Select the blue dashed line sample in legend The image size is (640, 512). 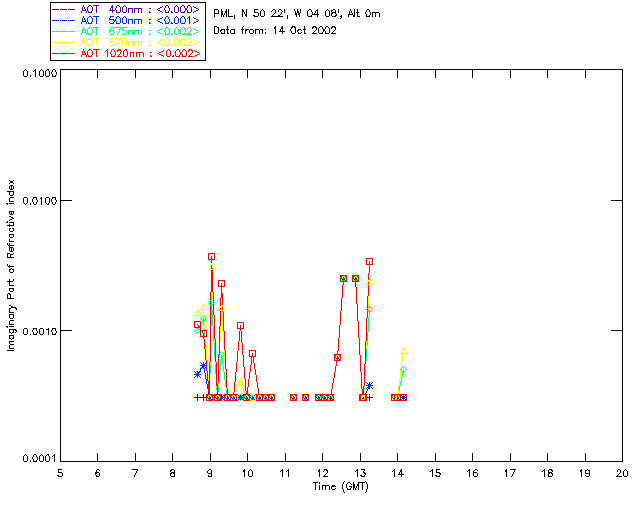click(x=64, y=20)
